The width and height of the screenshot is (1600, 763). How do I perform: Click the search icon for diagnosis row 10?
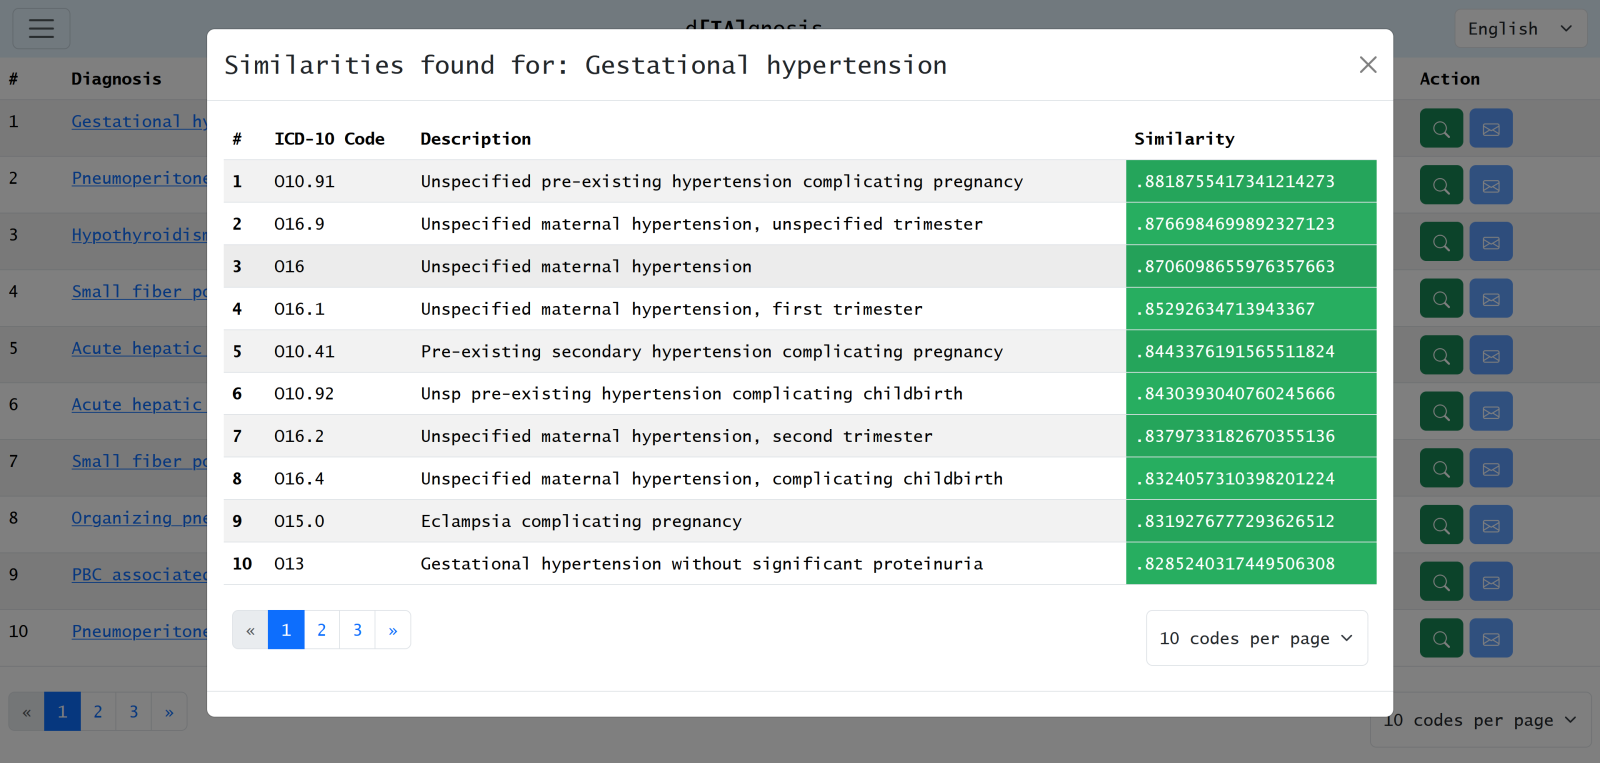tap(1441, 638)
